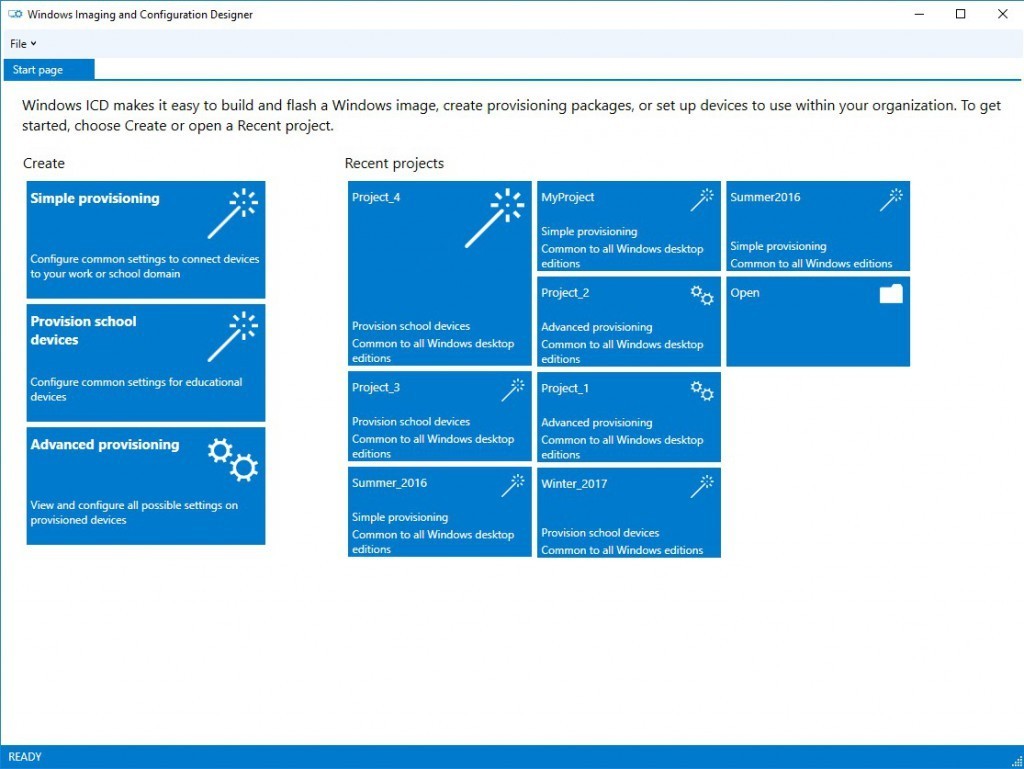Click the Advanced provisioning title text
Viewport: 1024px width, 769px height.
[x=105, y=445]
